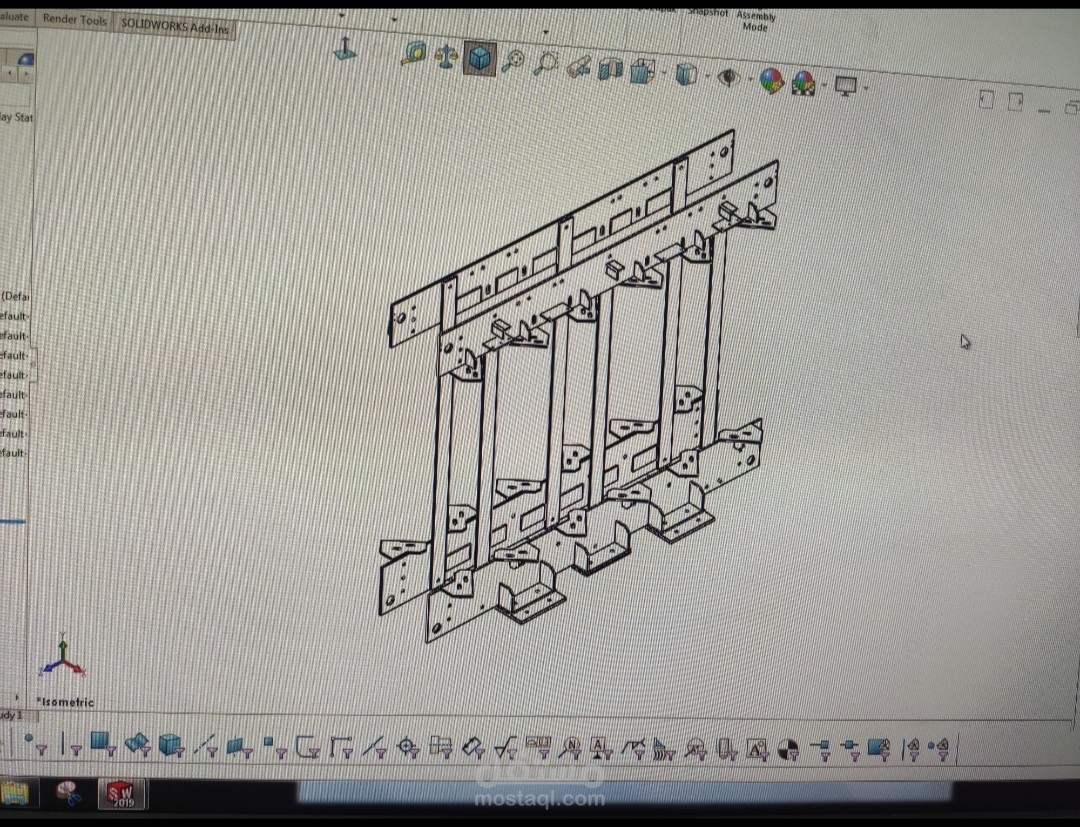Click the Filter Geometric Tolerances icon
Image resolution: width=1080 pixels, height=827 pixels.
539,748
